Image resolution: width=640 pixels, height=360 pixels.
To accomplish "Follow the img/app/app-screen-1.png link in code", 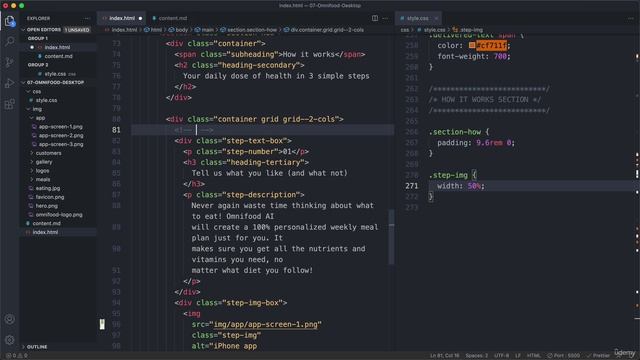I will point(266,324).
